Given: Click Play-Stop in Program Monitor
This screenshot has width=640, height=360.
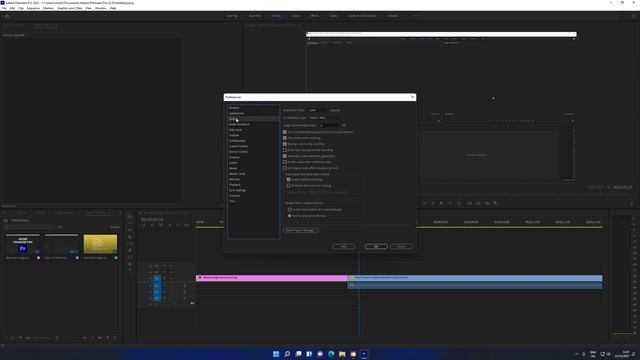Looking at the screenshot, I should (x=441, y=203).
